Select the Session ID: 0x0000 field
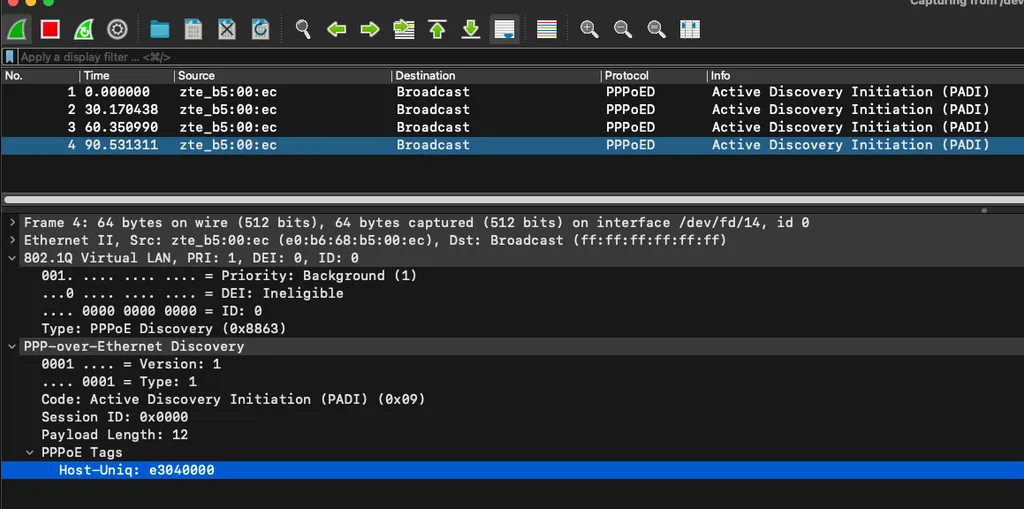The image size is (1024, 509). click(114, 417)
